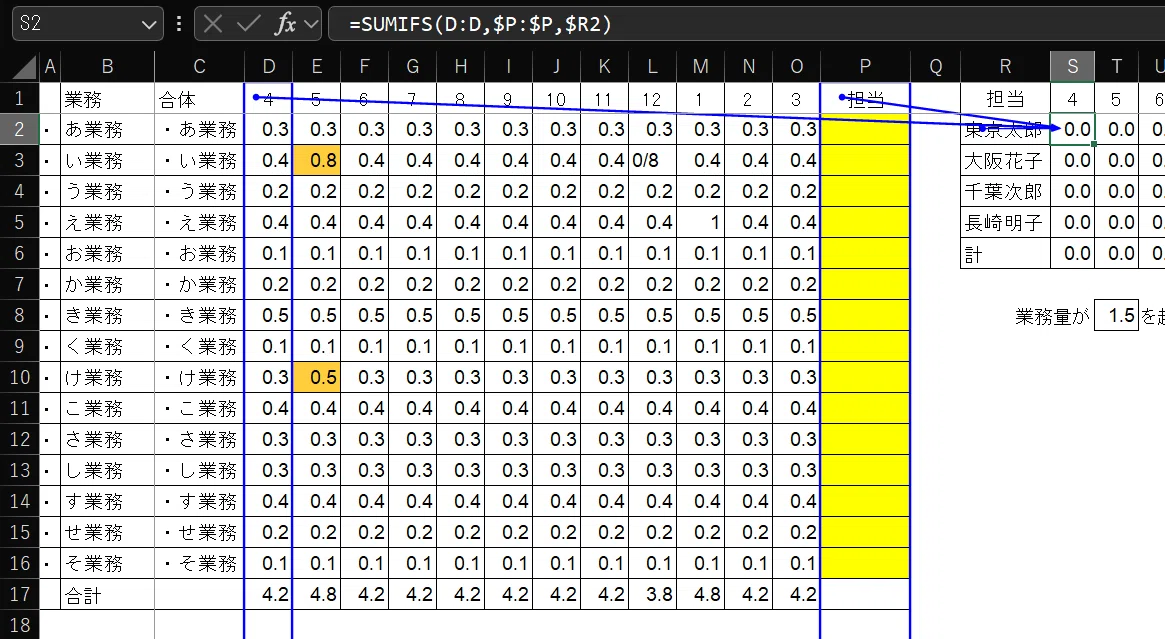This screenshot has width=1165, height=639.
Task: Click the name 長崎明子
Action: [1003, 223]
